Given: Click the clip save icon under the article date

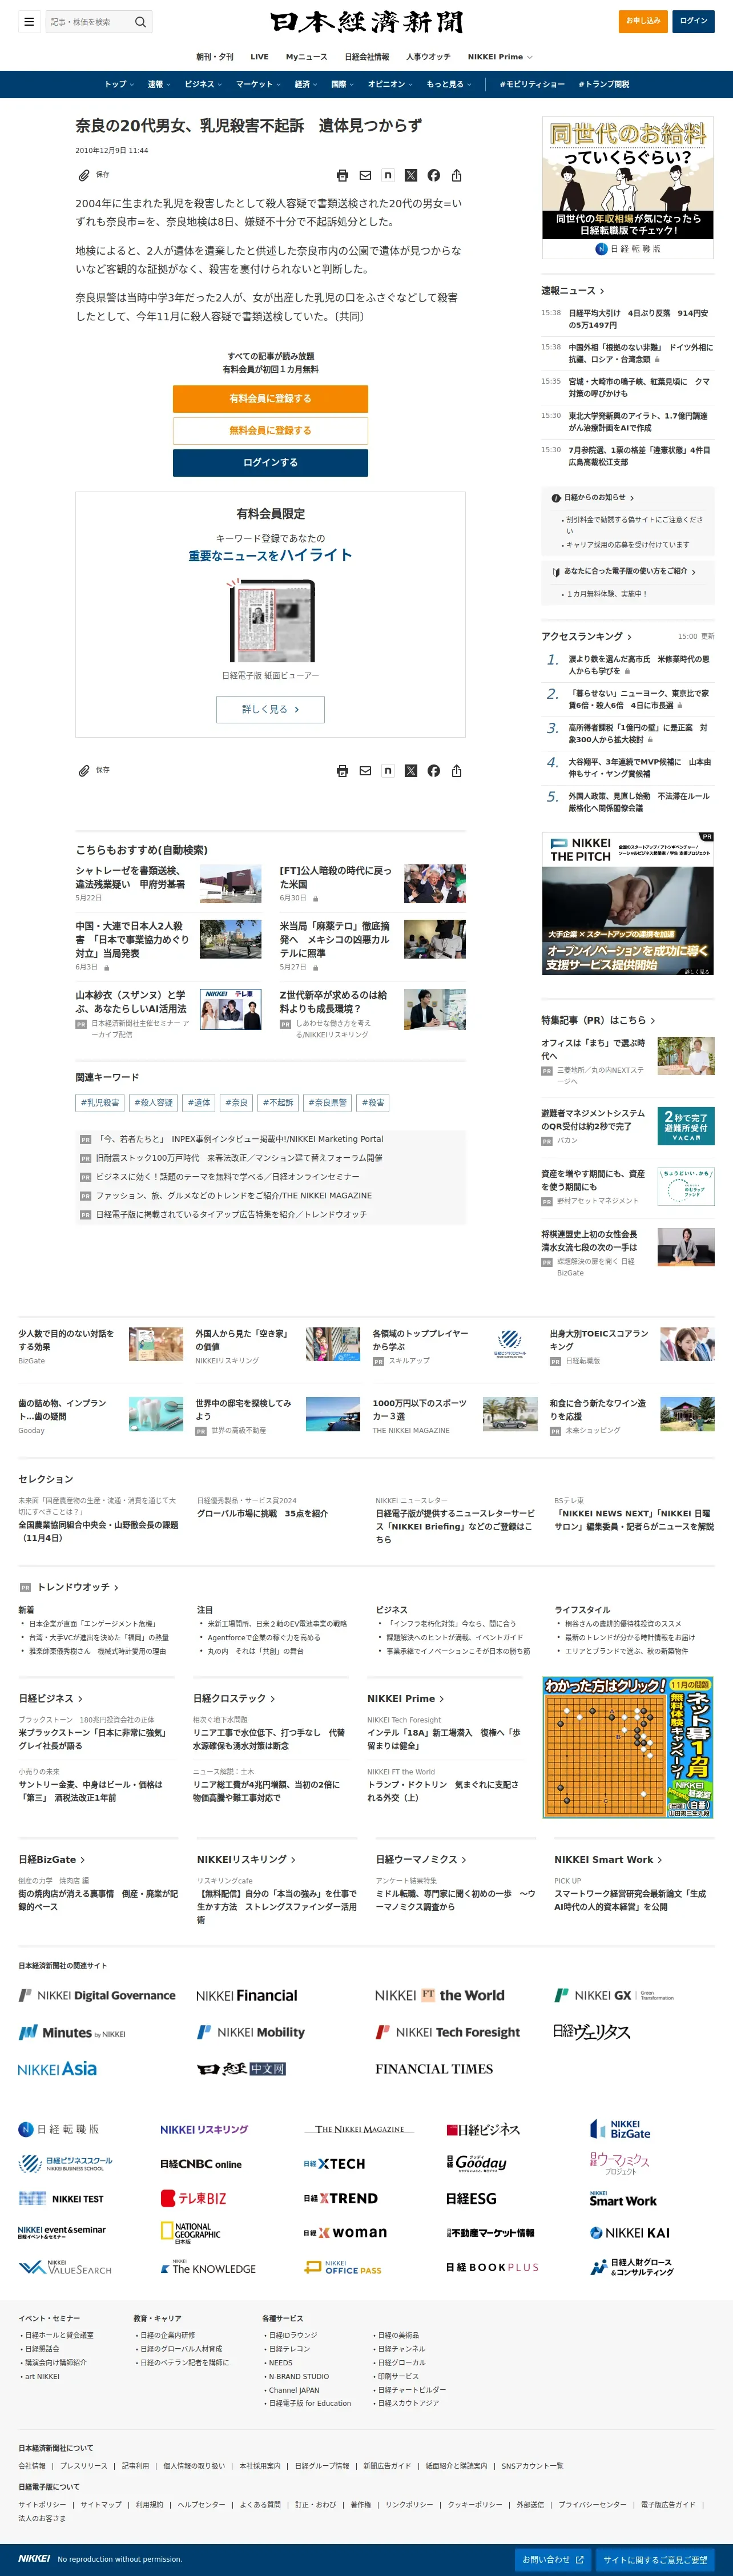Looking at the screenshot, I should tap(85, 175).
